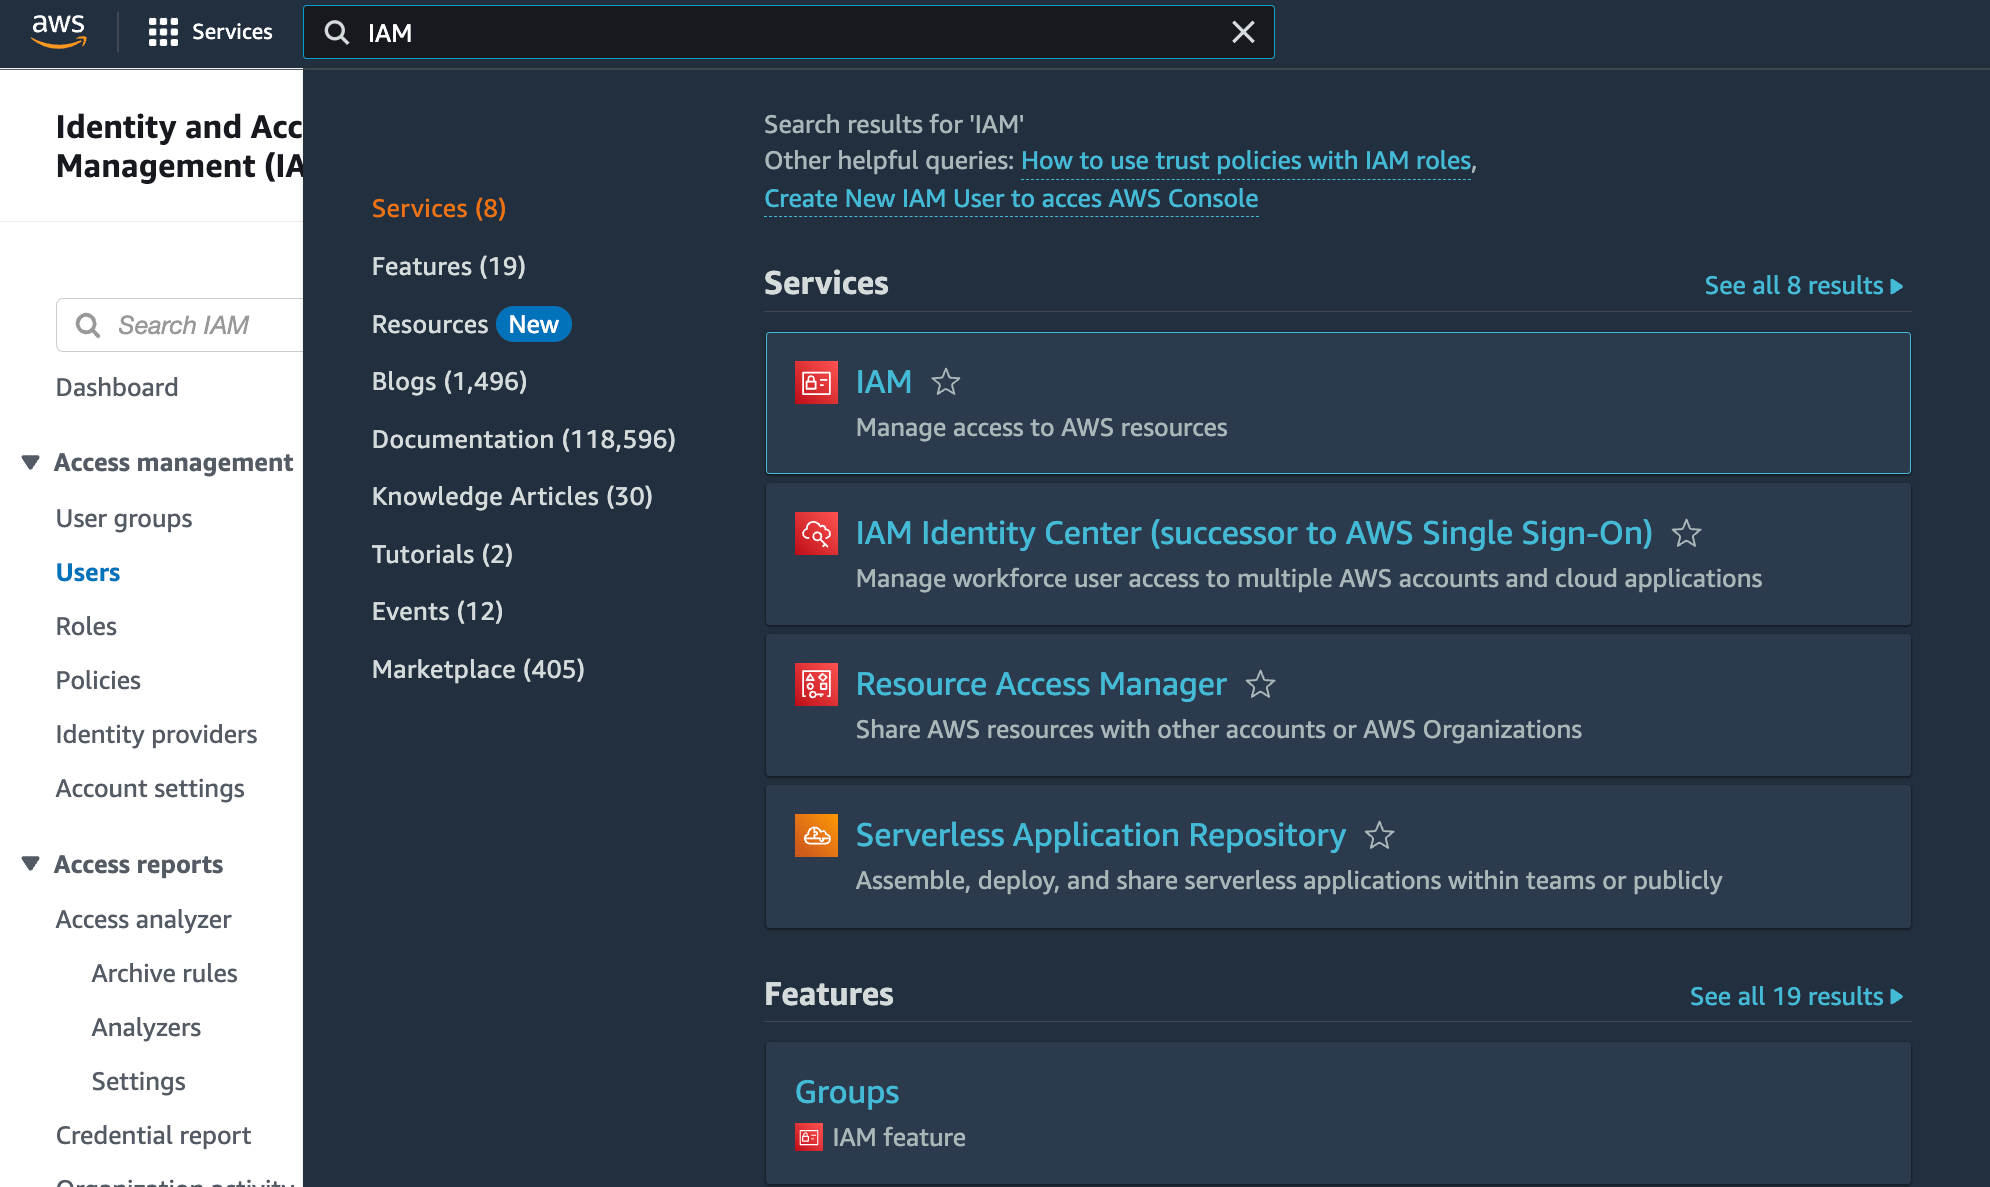Favorite the Serverless Application Repository star
The image size is (1990, 1187).
tap(1379, 835)
